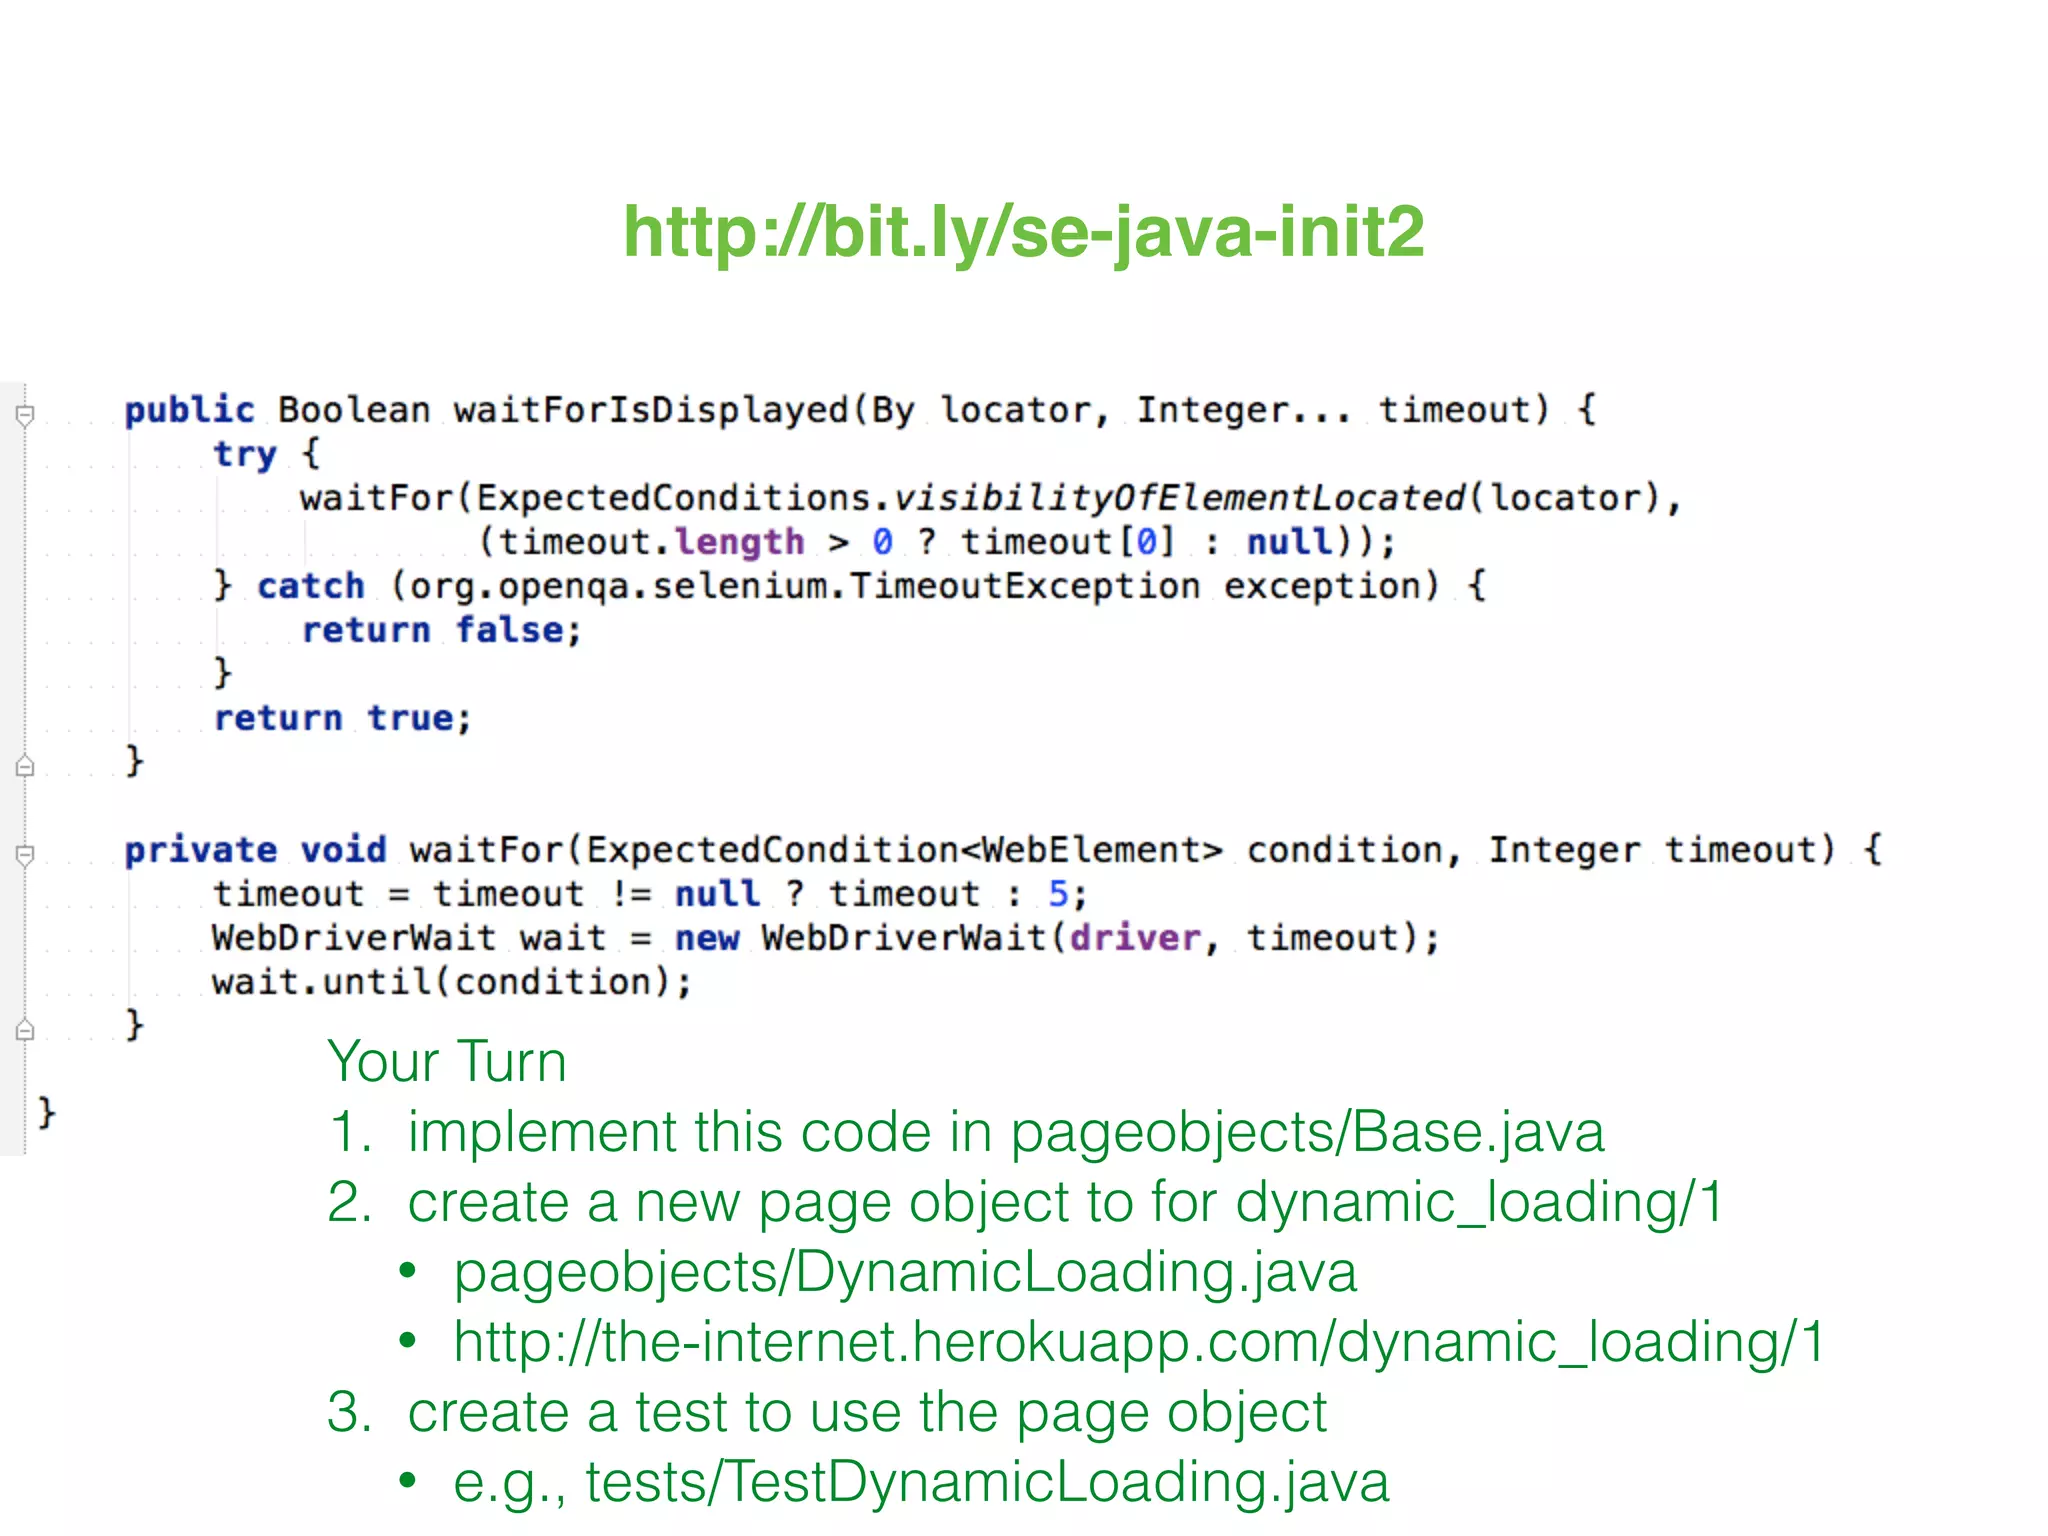This screenshot has height=1536, width=2048.
Task: Click 'create a test to use the page object'
Action: (x=867, y=1413)
